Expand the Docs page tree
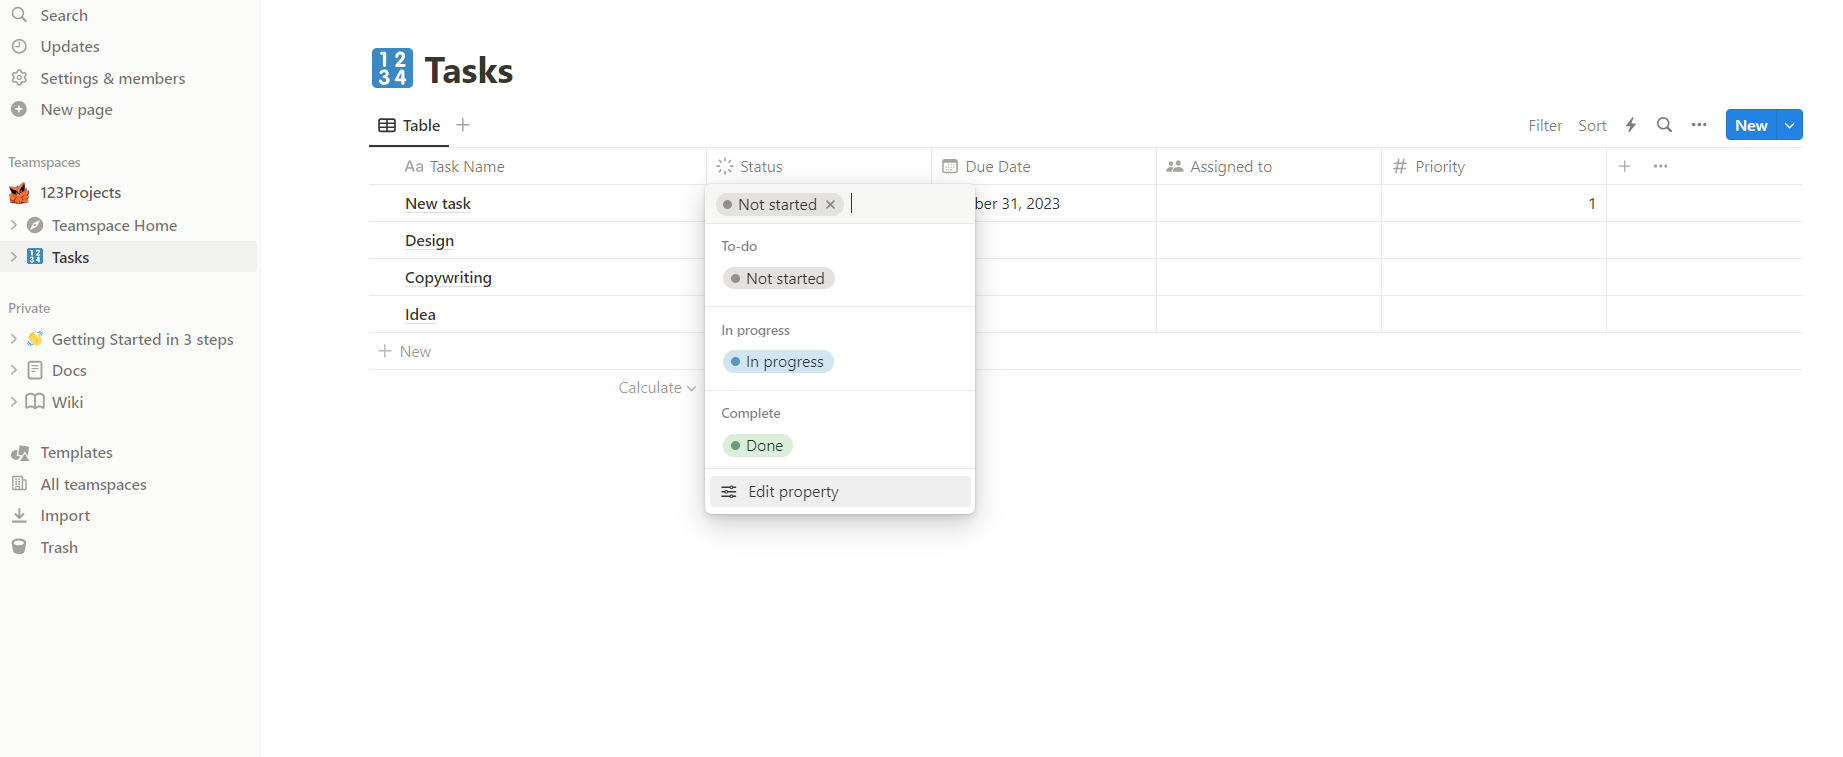1843x757 pixels. point(14,370)
